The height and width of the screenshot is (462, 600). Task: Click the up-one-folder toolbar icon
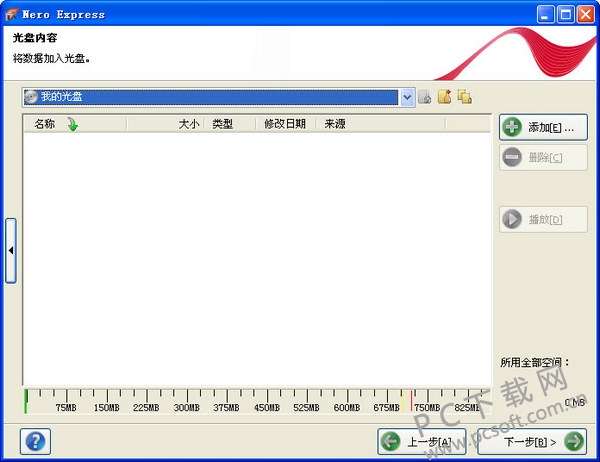(x=425, y=97)
